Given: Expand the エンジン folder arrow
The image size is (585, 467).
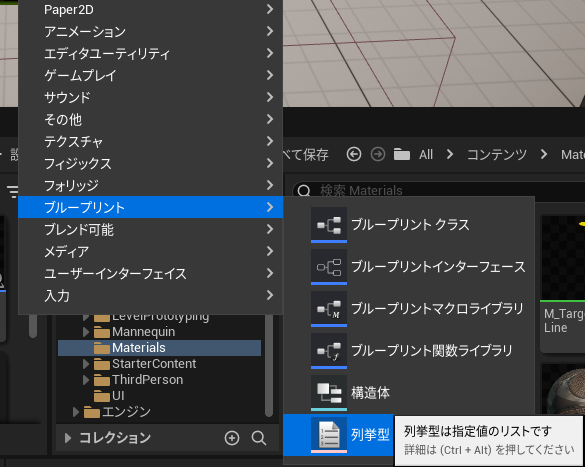Looking at the screenshot, I should point(76,412).
